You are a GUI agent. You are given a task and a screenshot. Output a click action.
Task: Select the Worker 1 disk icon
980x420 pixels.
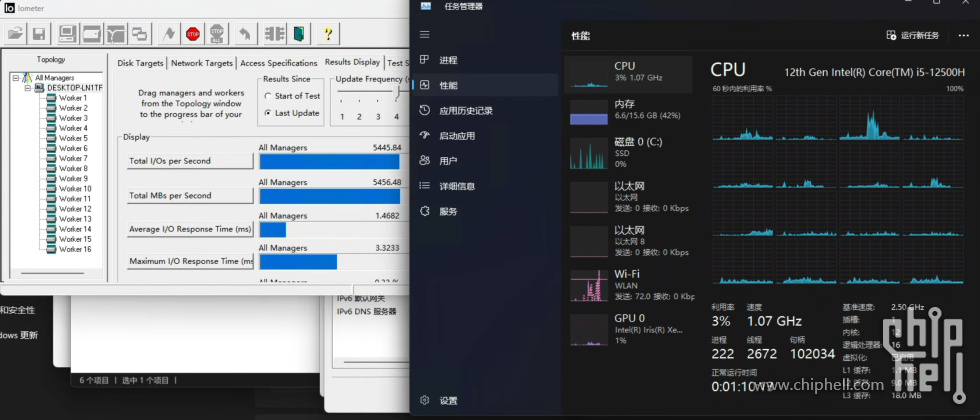point(51,98)
